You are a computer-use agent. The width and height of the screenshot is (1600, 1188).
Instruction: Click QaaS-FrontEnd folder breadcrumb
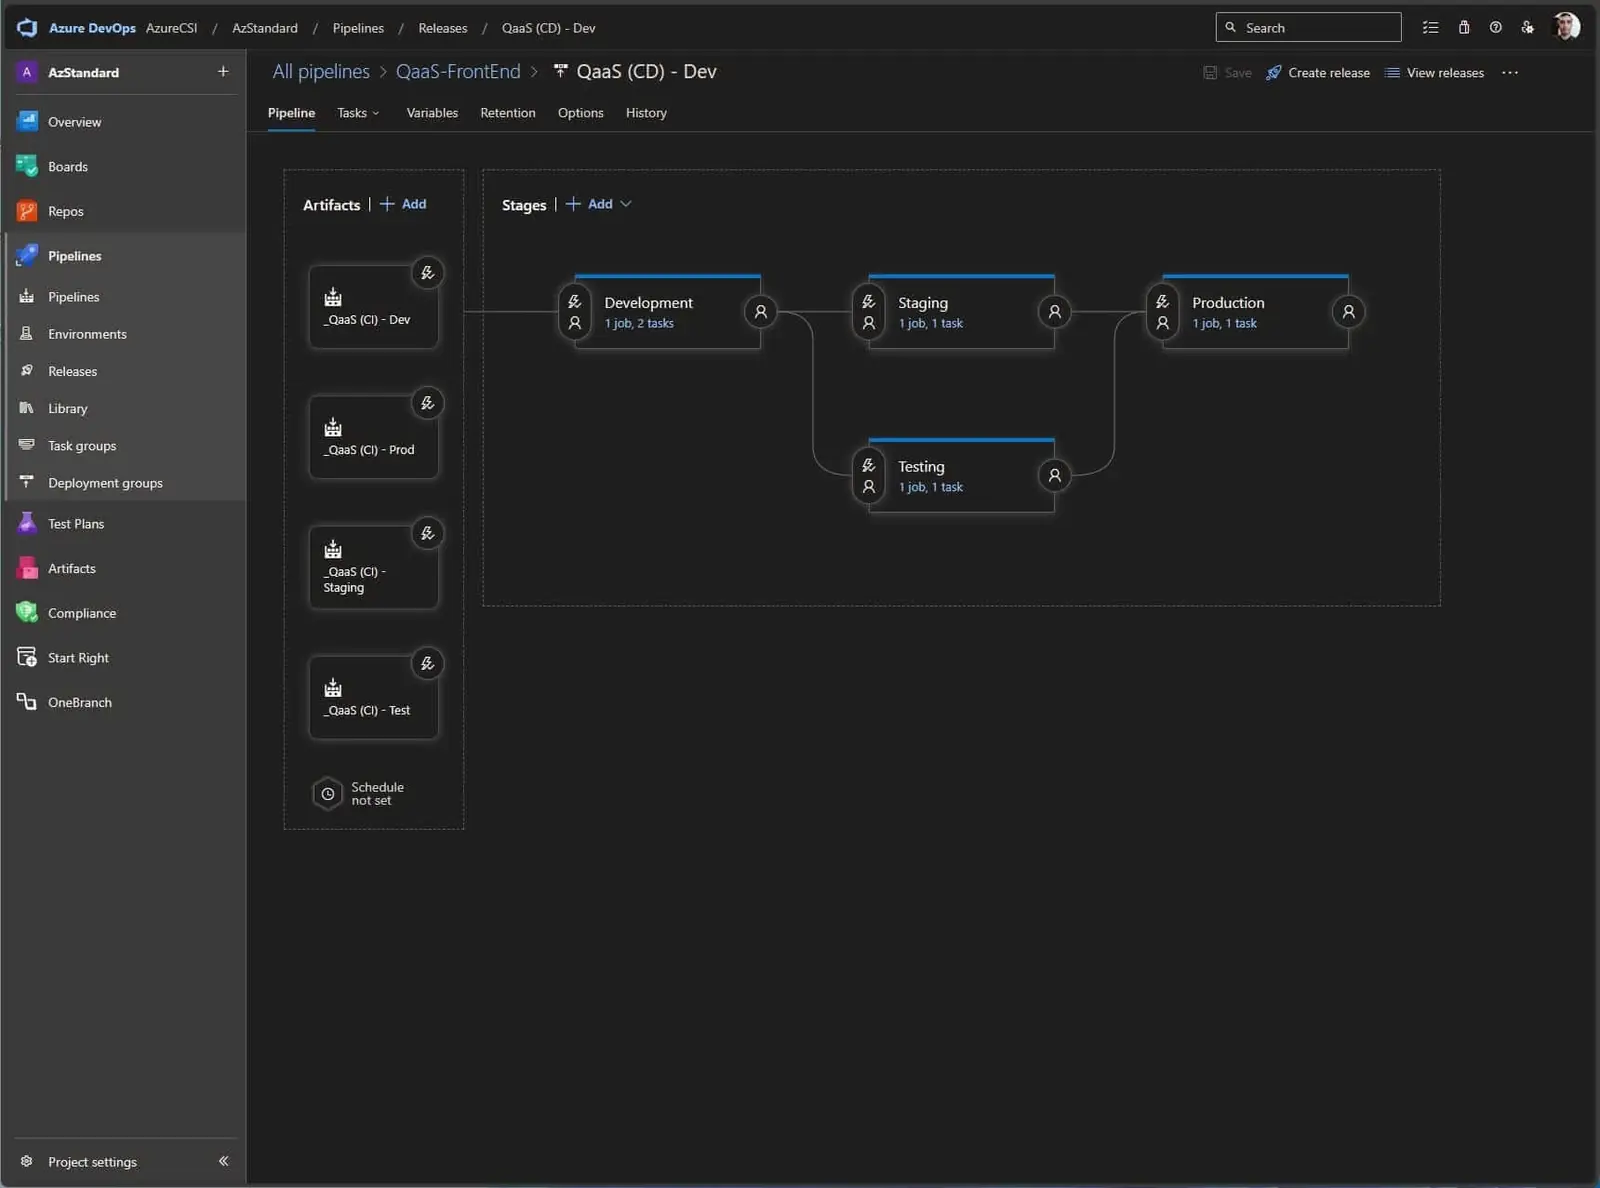458,72
